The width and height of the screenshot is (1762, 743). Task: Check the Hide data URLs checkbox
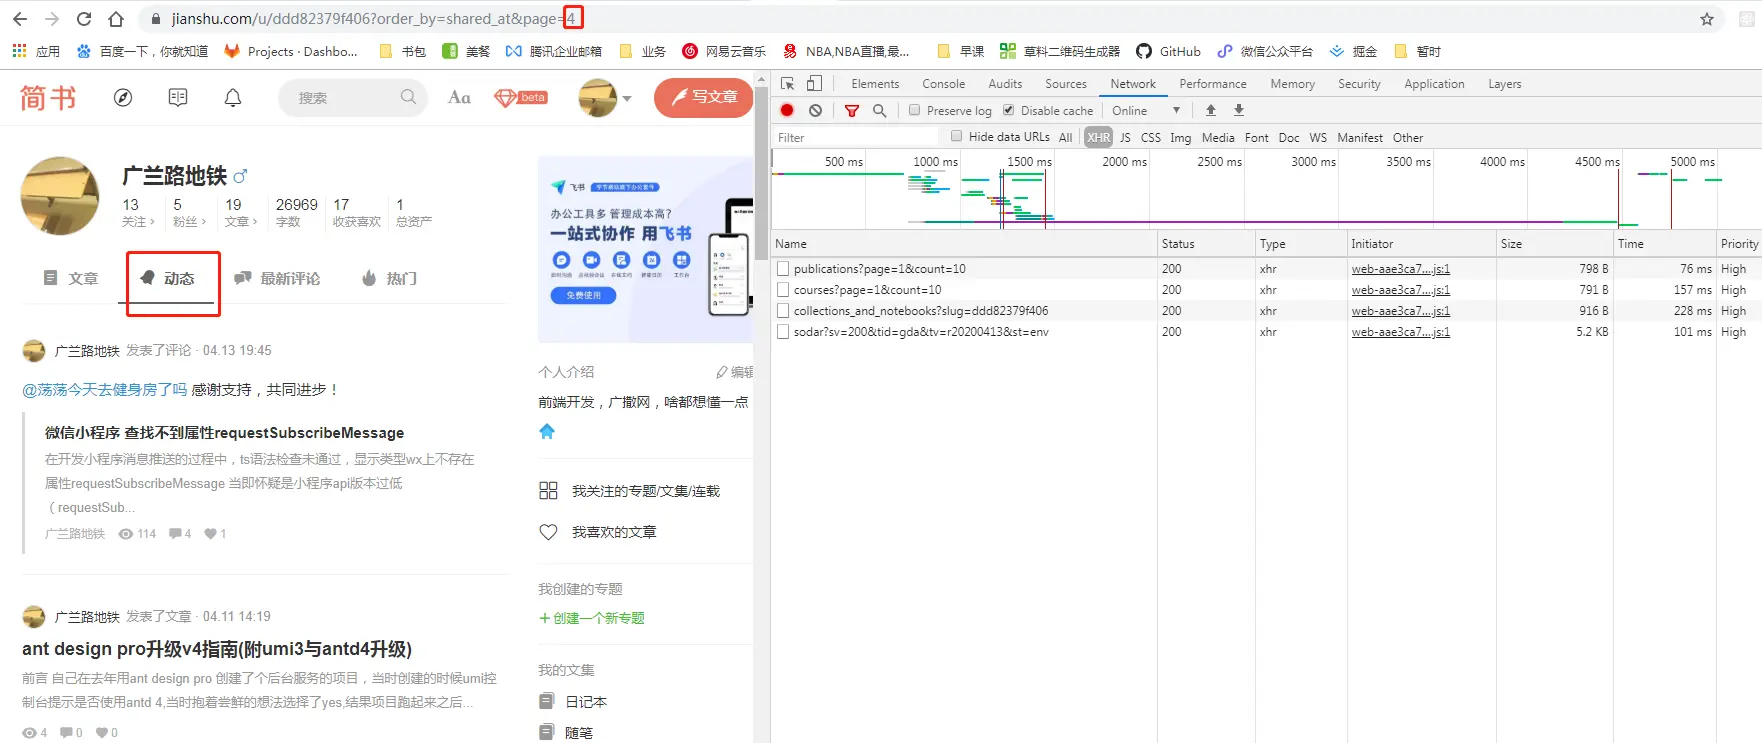(x=957, y=136)
